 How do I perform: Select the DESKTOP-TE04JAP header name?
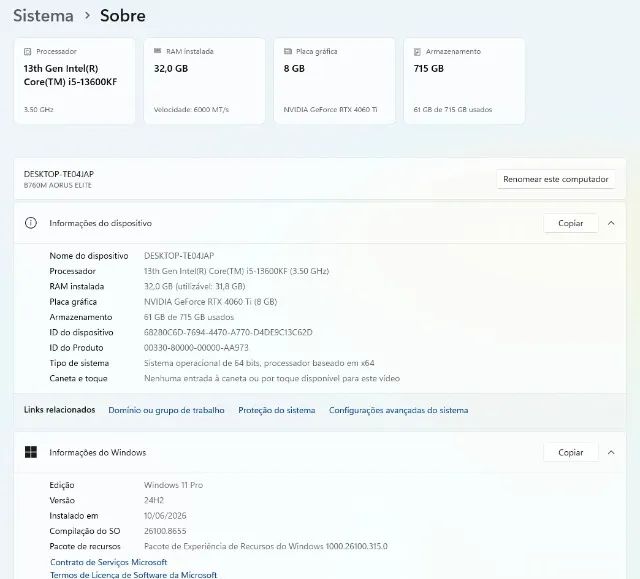[59, 174]
